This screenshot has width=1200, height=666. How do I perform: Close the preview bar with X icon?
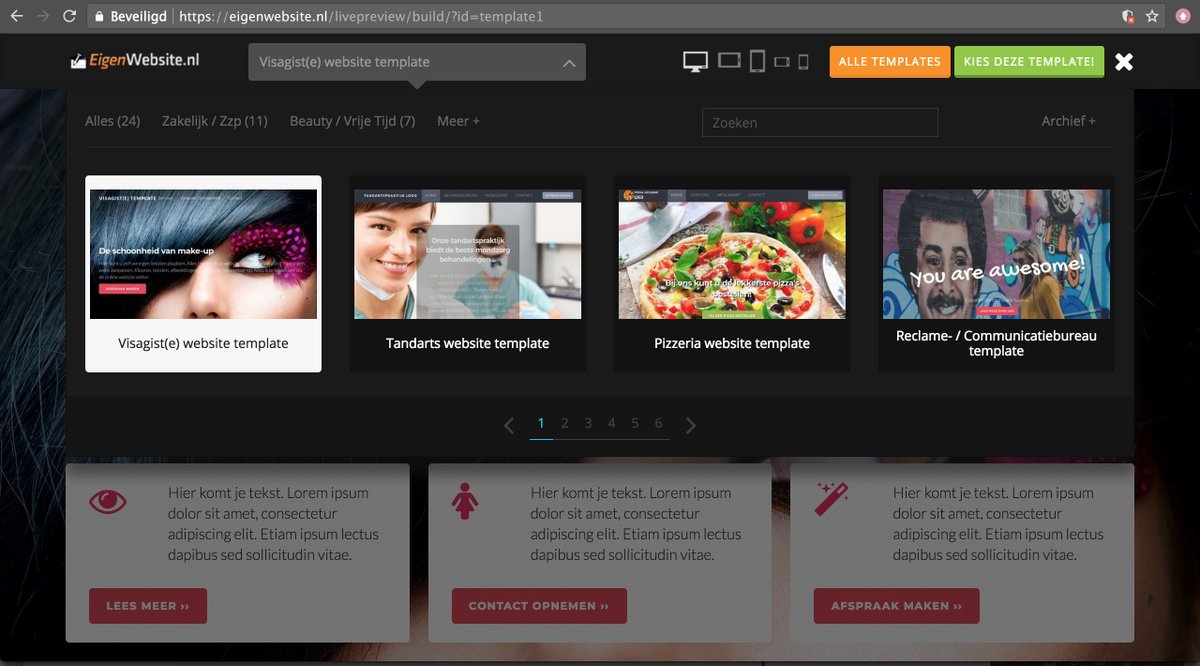1124,62
